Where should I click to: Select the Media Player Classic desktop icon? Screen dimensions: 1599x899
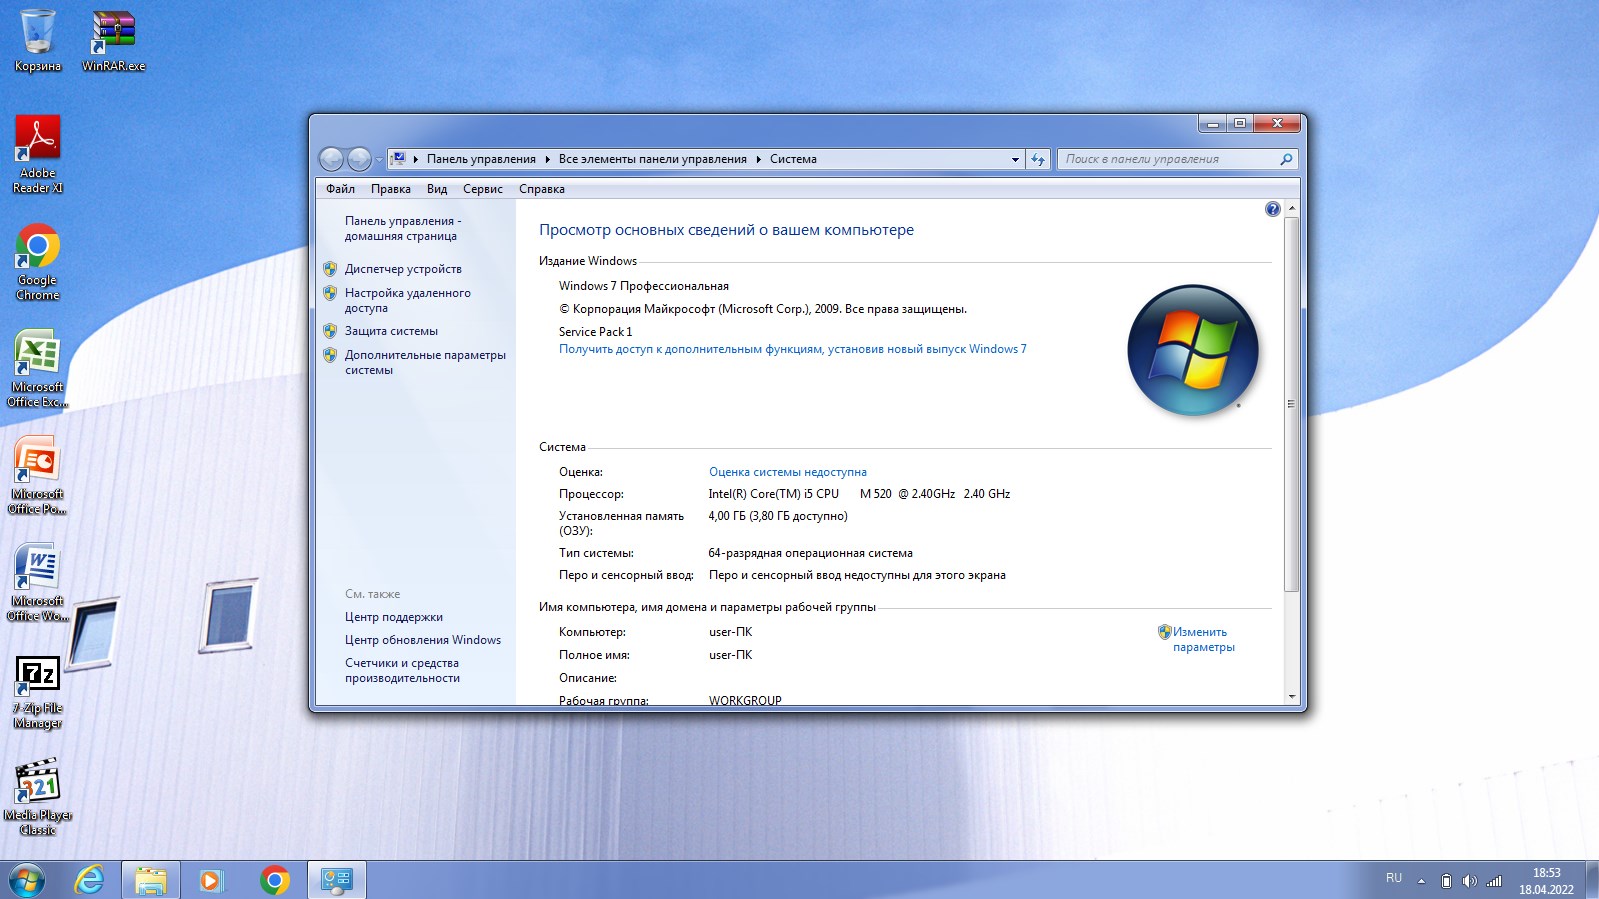coord(38,797)
